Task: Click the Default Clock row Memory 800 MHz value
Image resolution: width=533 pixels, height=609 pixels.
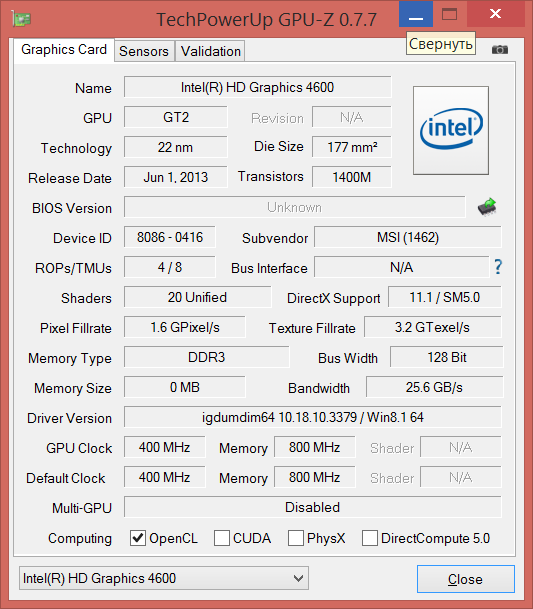Action: [315, 477]
